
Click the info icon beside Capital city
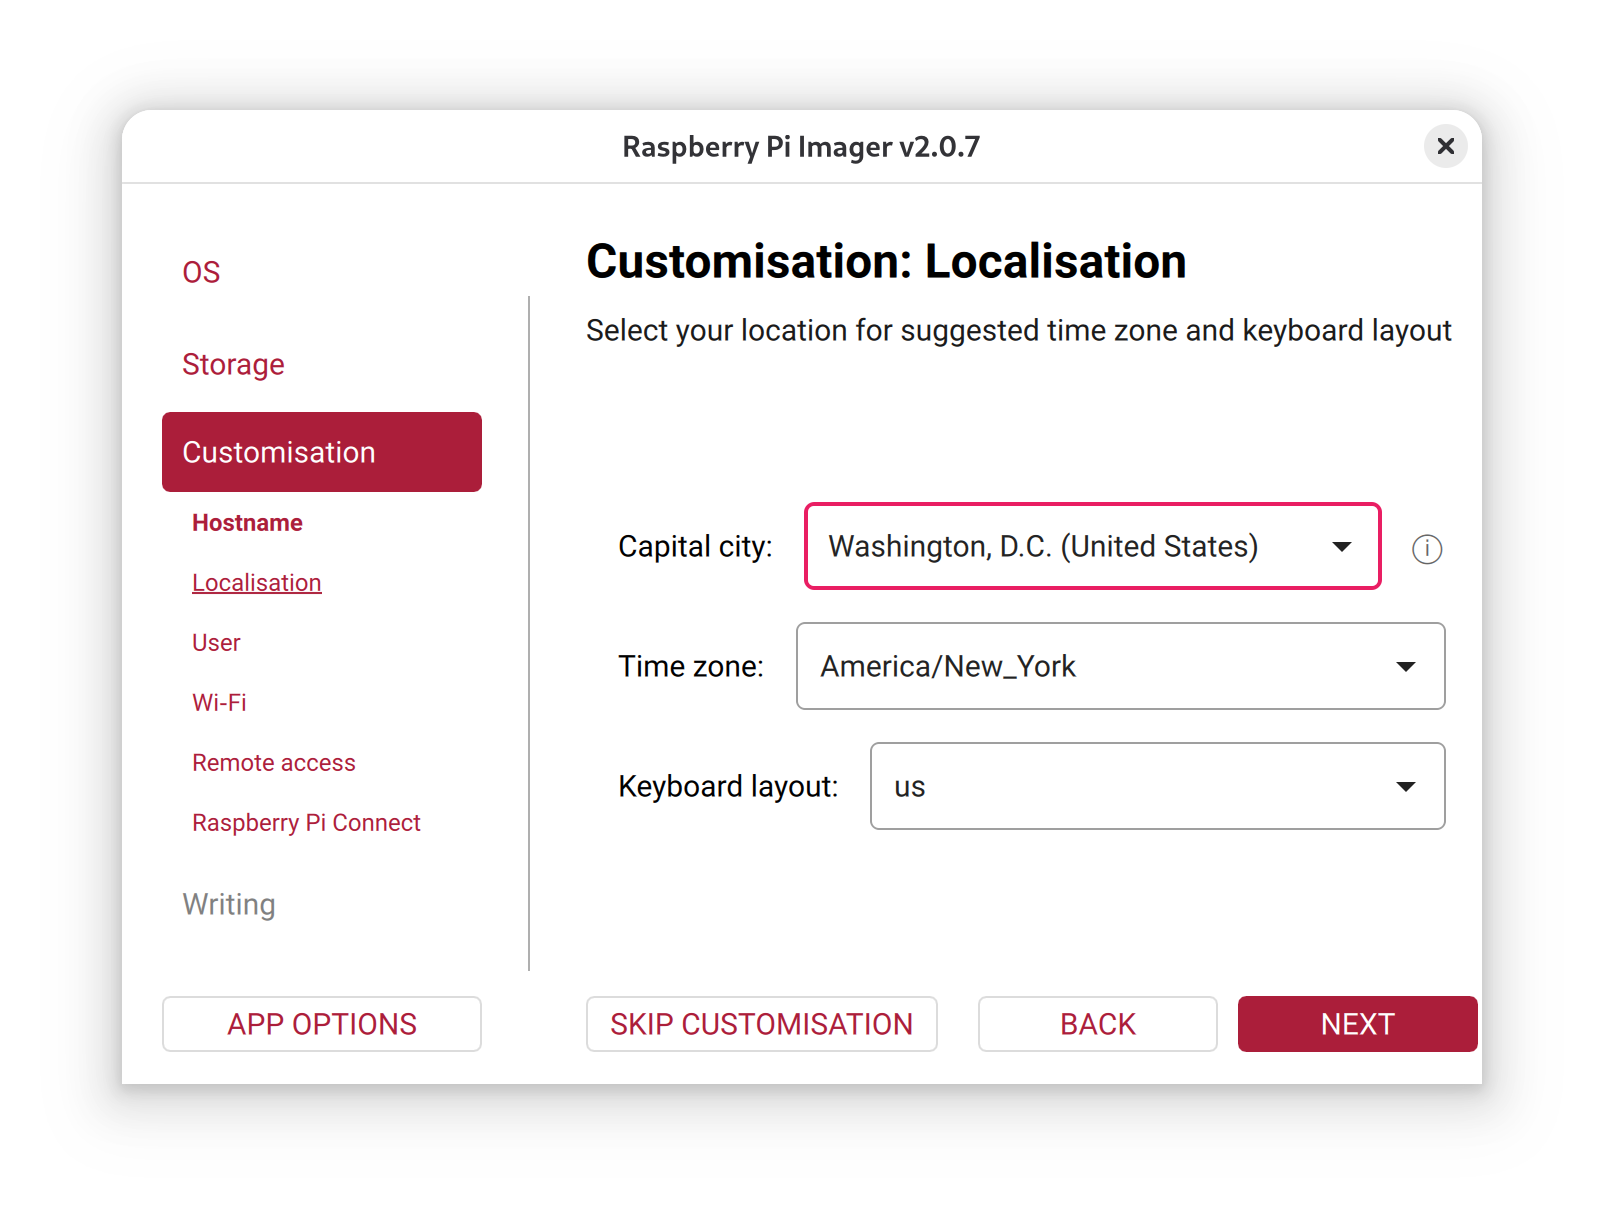tap(1427, 548)
